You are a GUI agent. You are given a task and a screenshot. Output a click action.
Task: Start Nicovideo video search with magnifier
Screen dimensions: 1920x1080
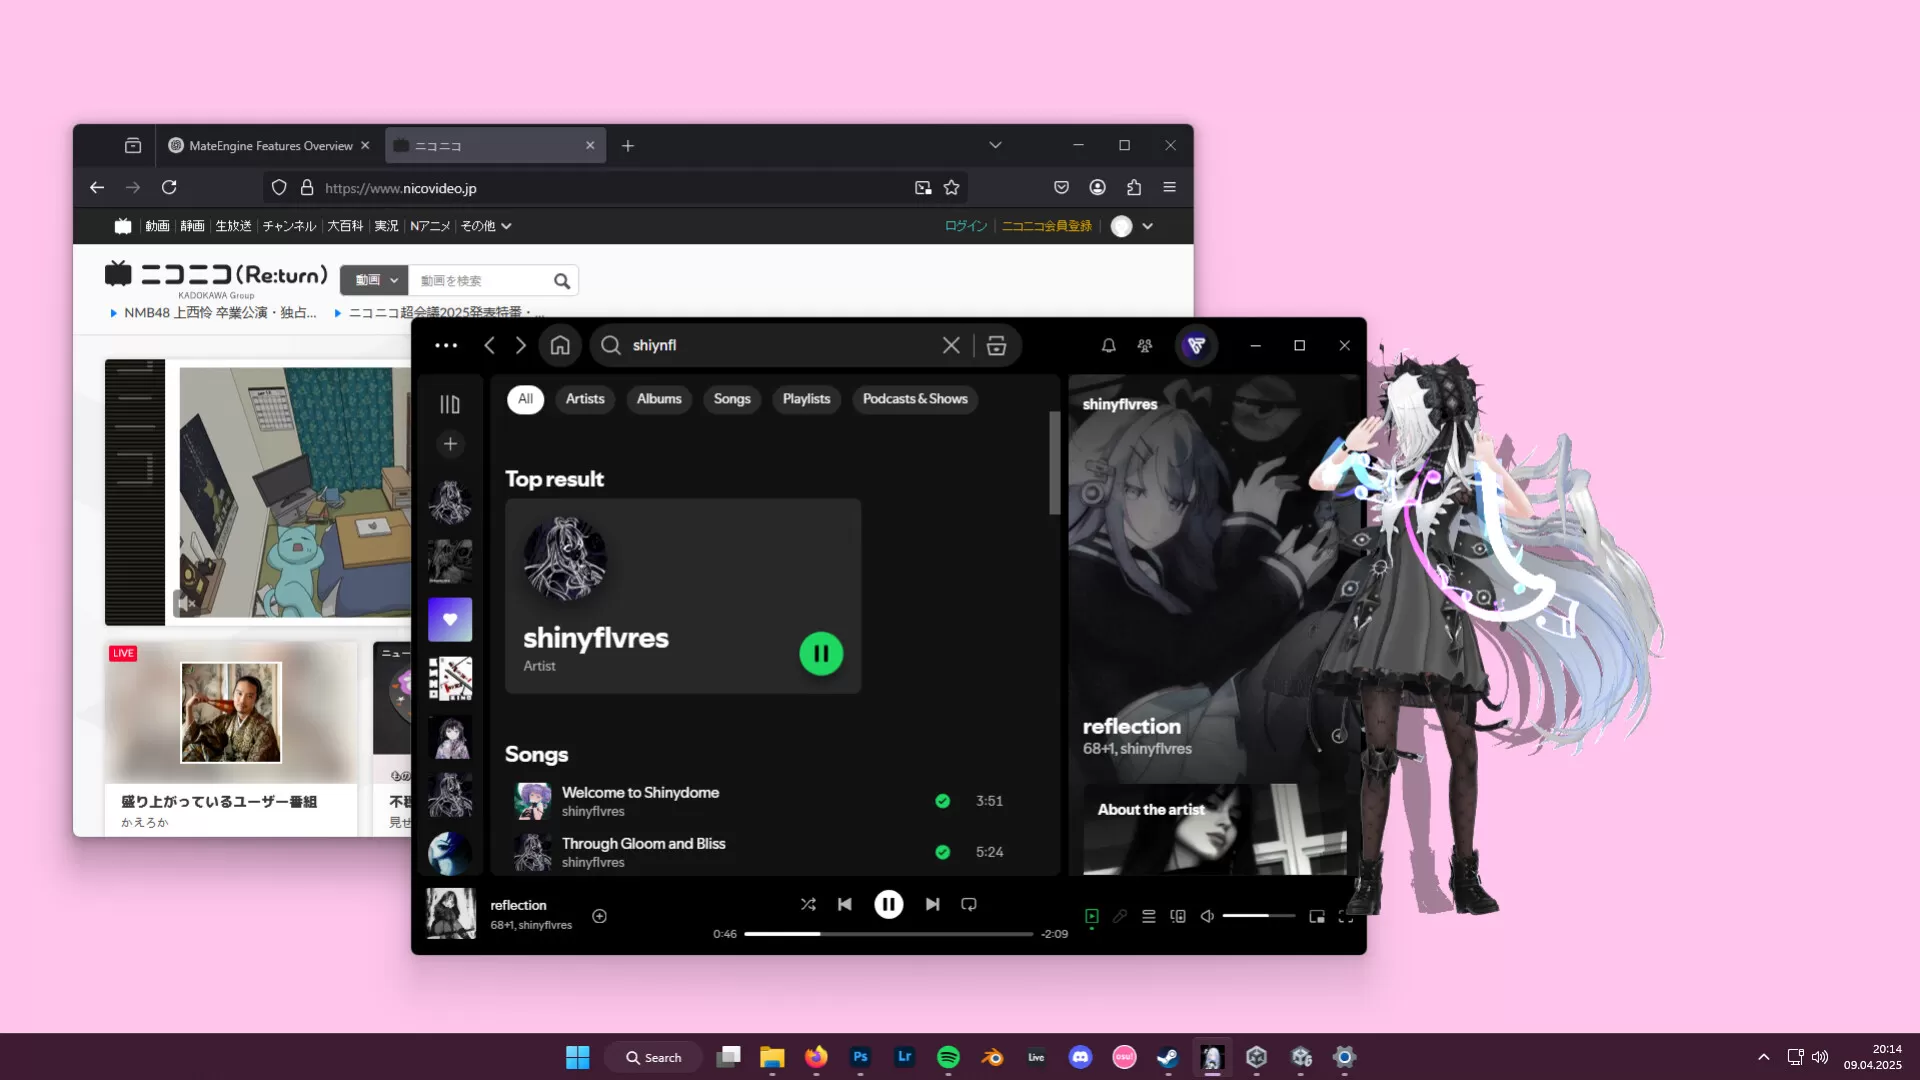click(562, 280)
